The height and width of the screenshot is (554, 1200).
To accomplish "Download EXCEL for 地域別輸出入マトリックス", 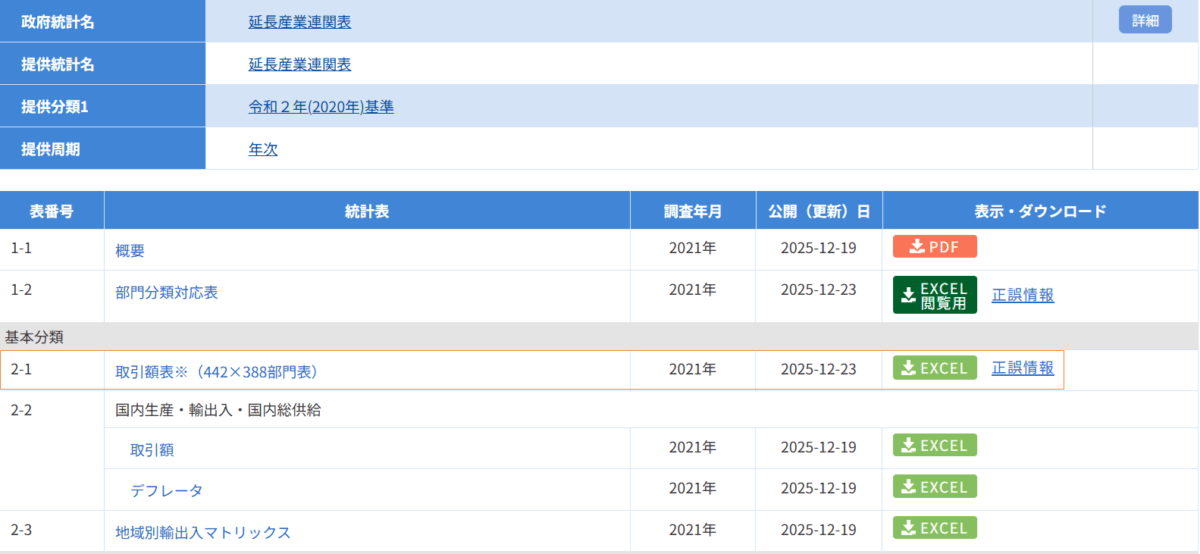I will pyautogui.click(x=934, y=528).
